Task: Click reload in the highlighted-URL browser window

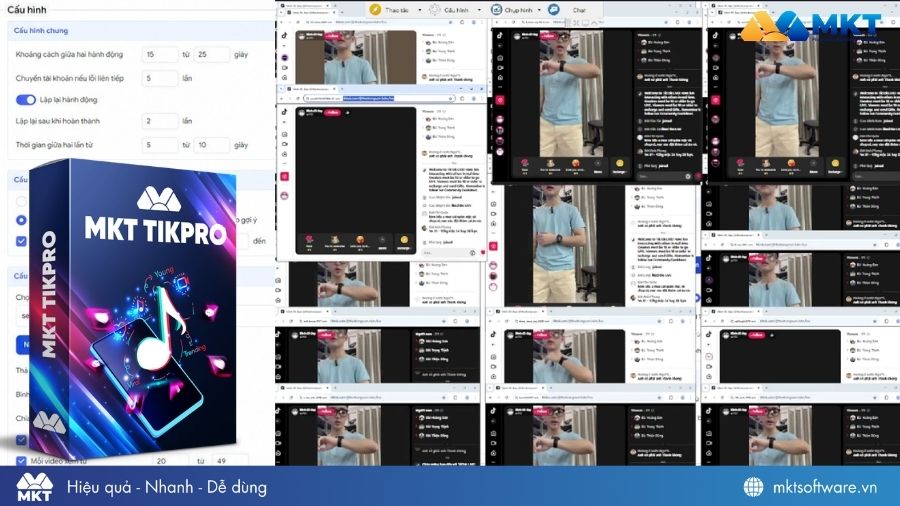Action: point(298,98)
